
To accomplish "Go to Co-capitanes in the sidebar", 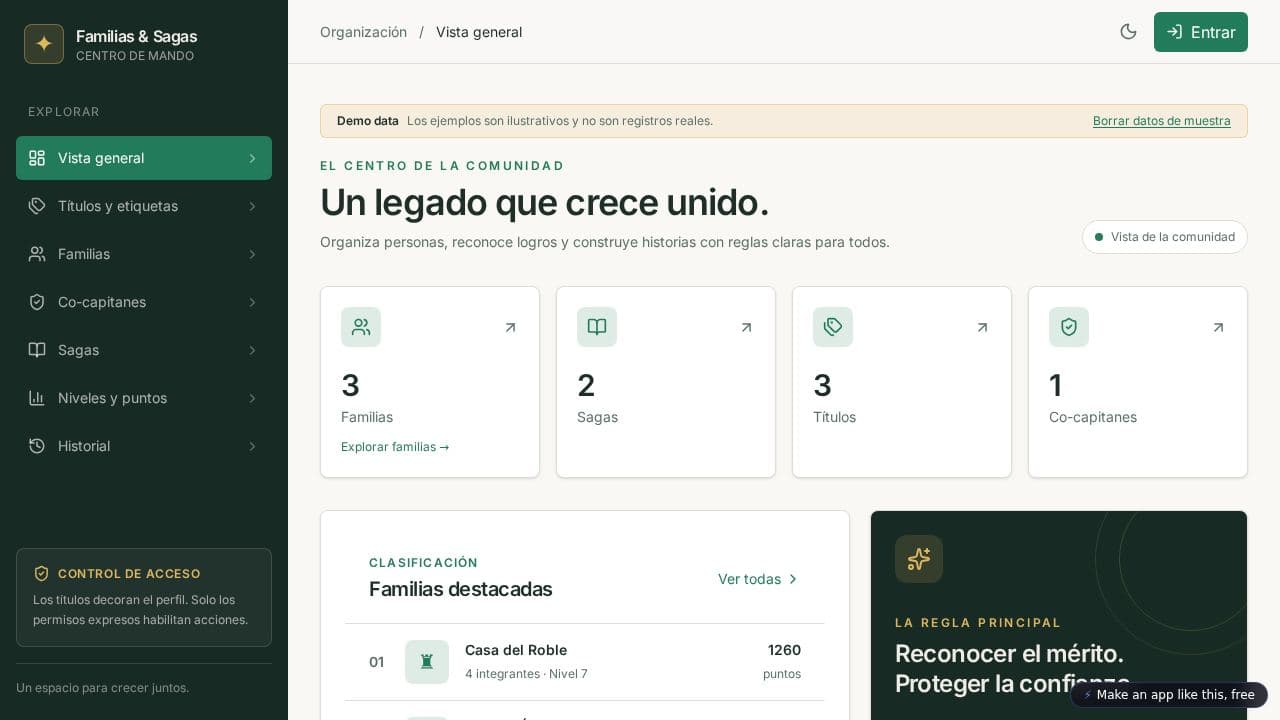I will pos(144,302).
